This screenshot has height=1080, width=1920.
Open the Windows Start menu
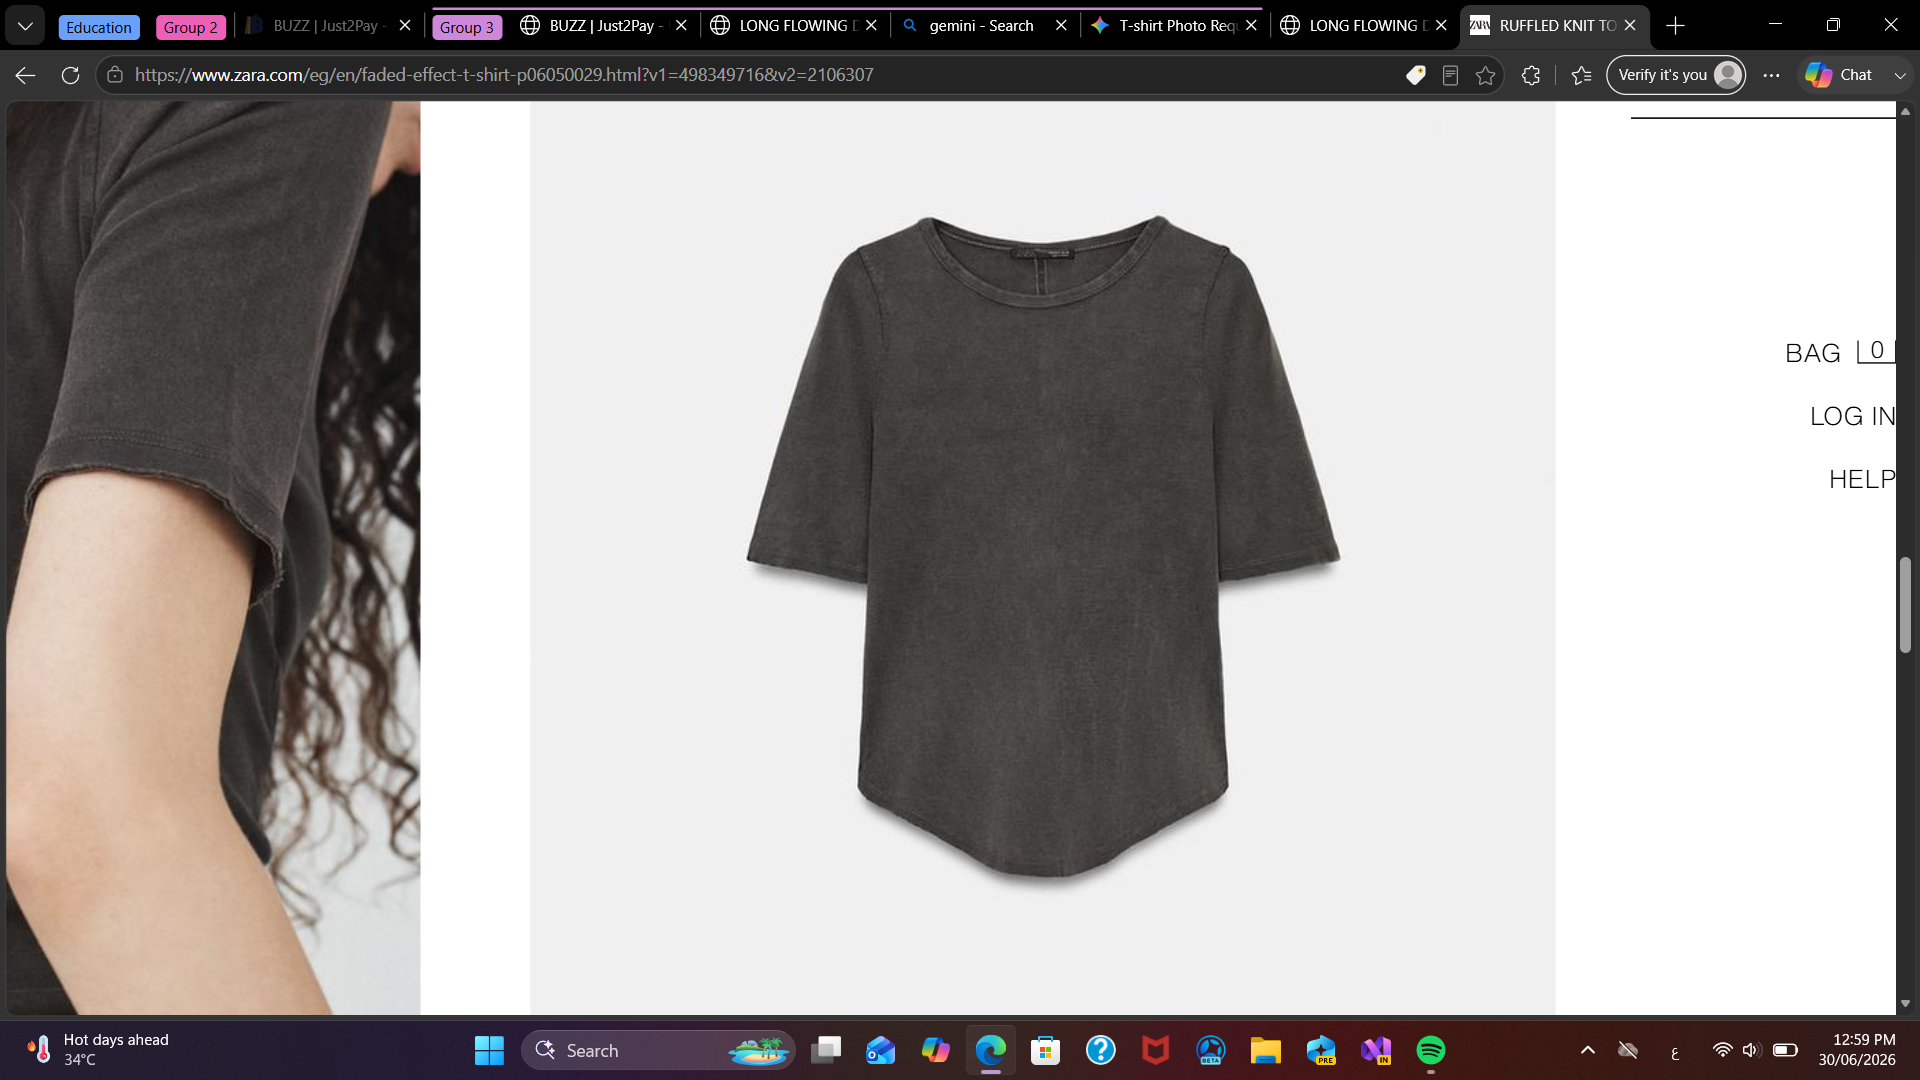click(489, 1050)
